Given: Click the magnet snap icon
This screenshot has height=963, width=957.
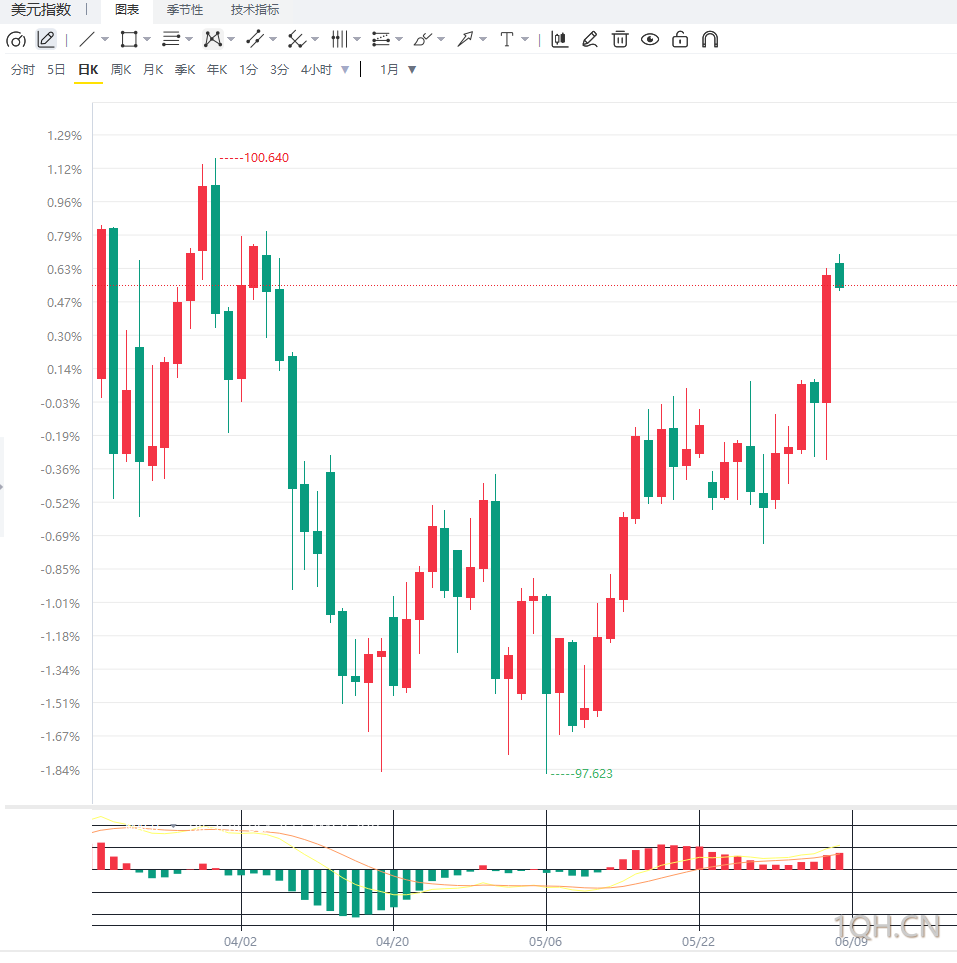Looking at the screenshot, I should [710, 39].
